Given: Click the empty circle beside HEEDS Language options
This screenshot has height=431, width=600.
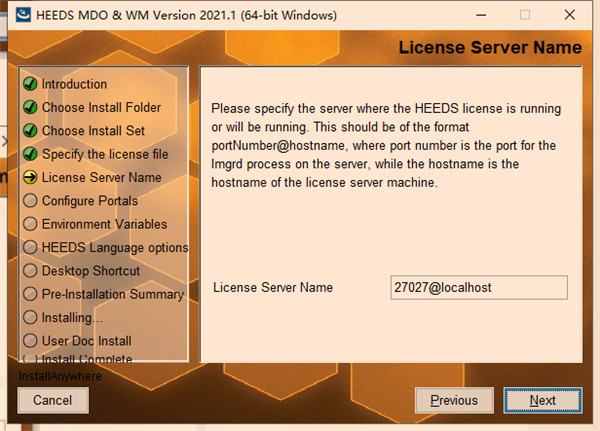Looking at the screenshot, I should 30,247.
